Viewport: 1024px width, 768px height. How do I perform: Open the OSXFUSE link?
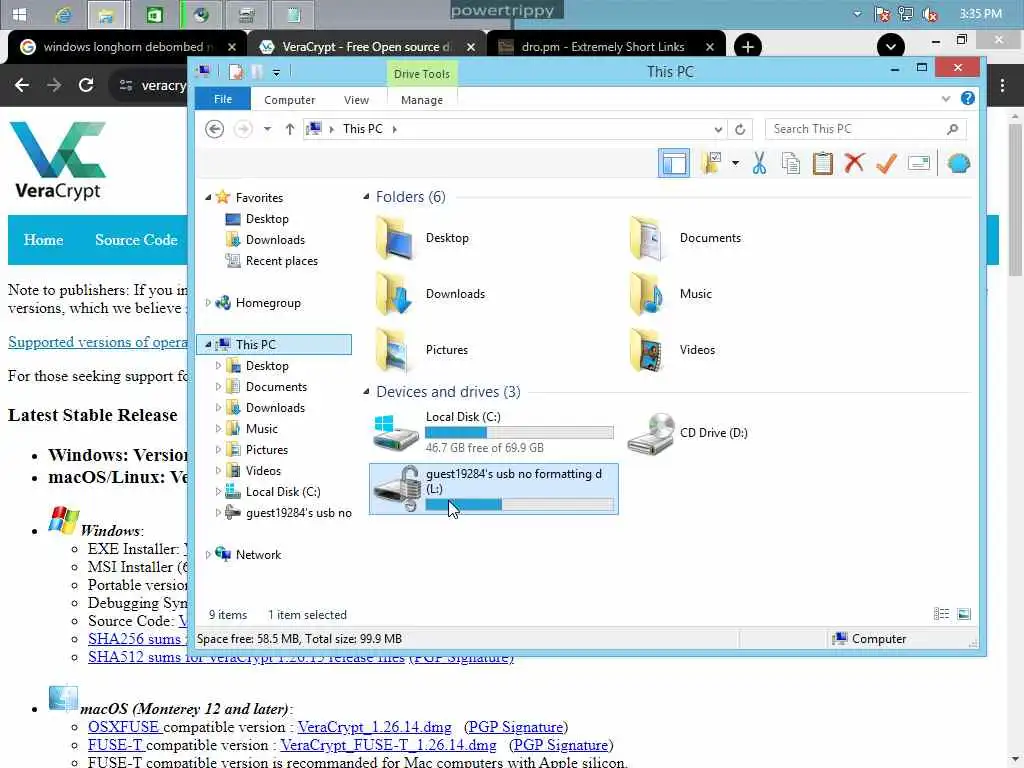[x=123, y=727]
